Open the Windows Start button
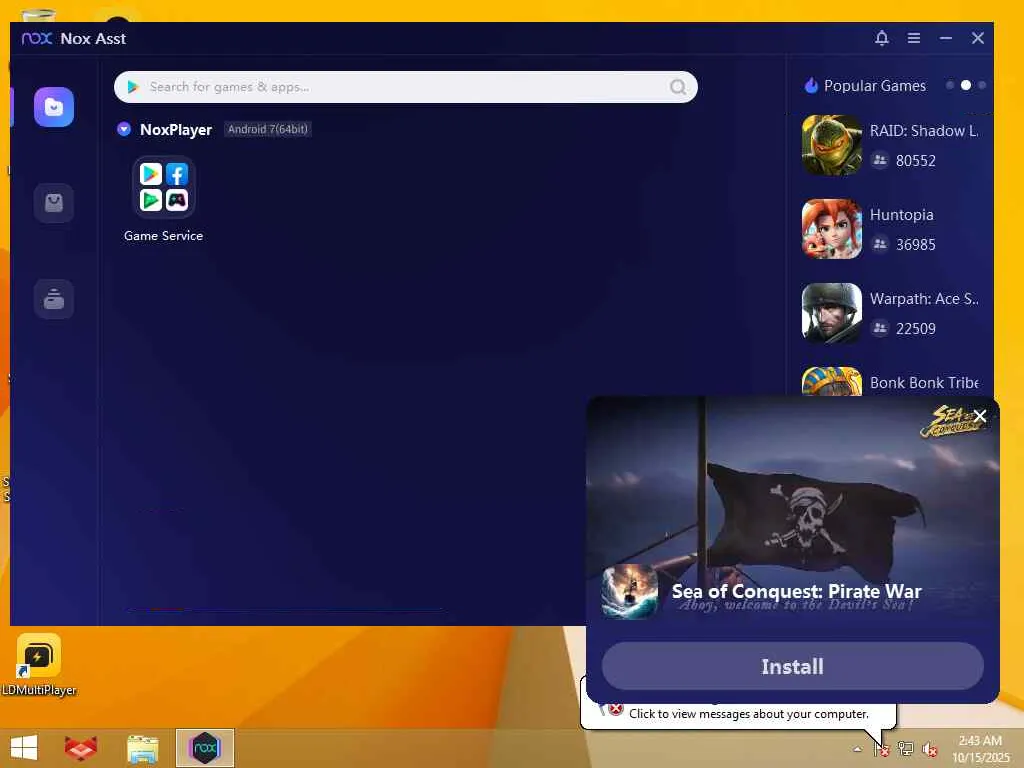 tap(24, 748)
